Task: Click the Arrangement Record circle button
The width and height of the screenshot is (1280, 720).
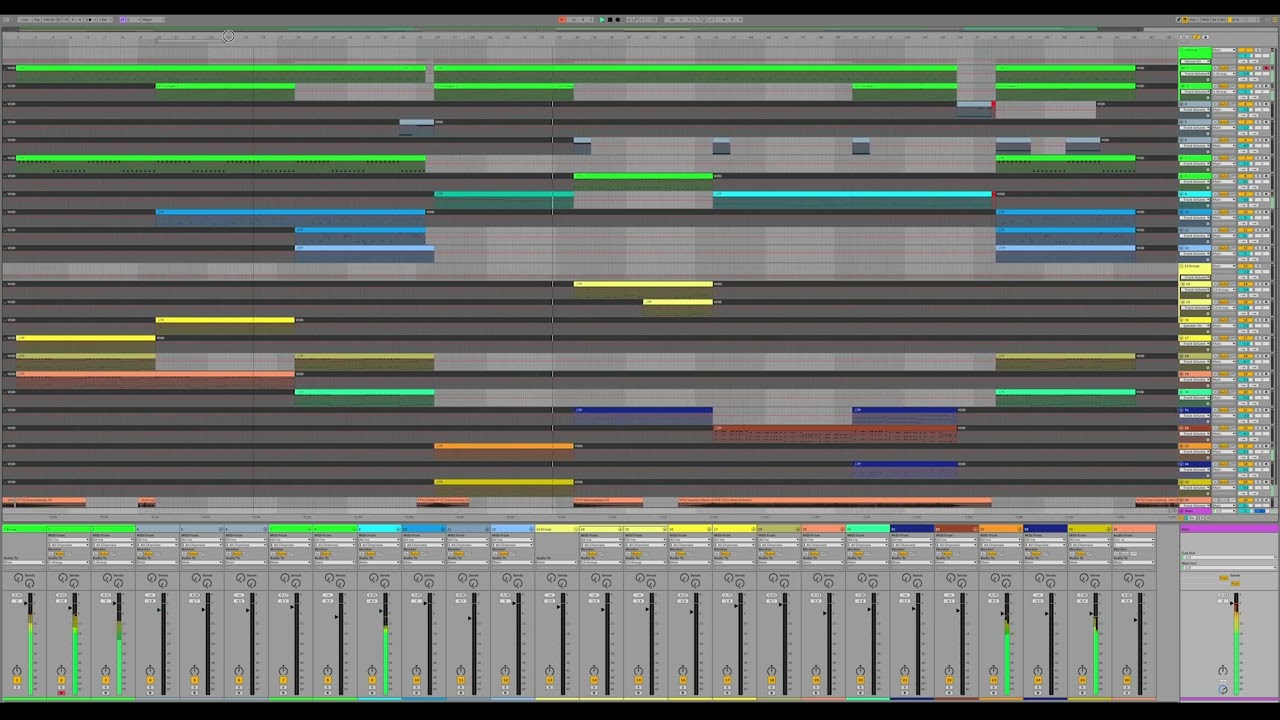Action: click(618, 20)
